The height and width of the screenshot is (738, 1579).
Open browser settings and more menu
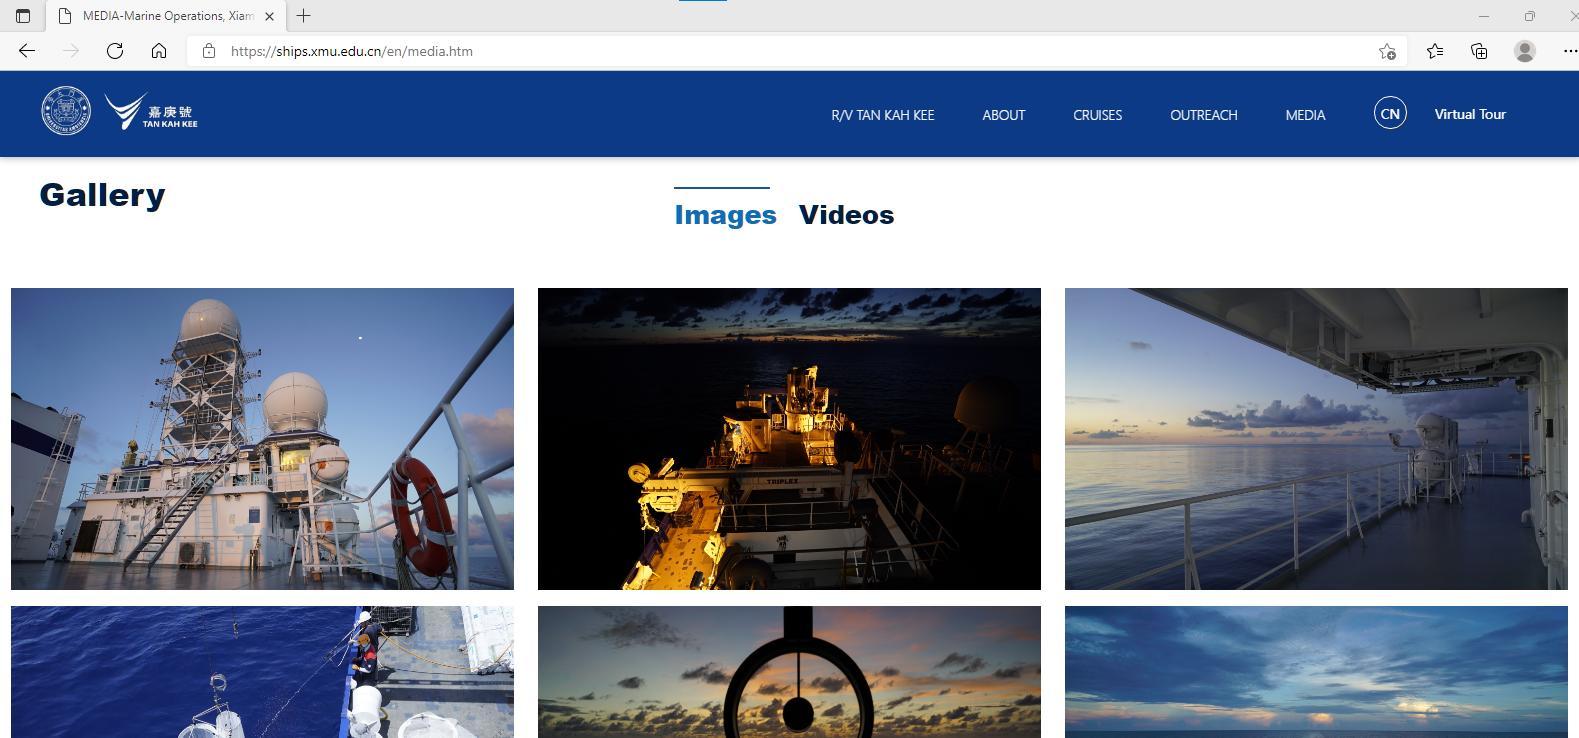pos(1569,51)
